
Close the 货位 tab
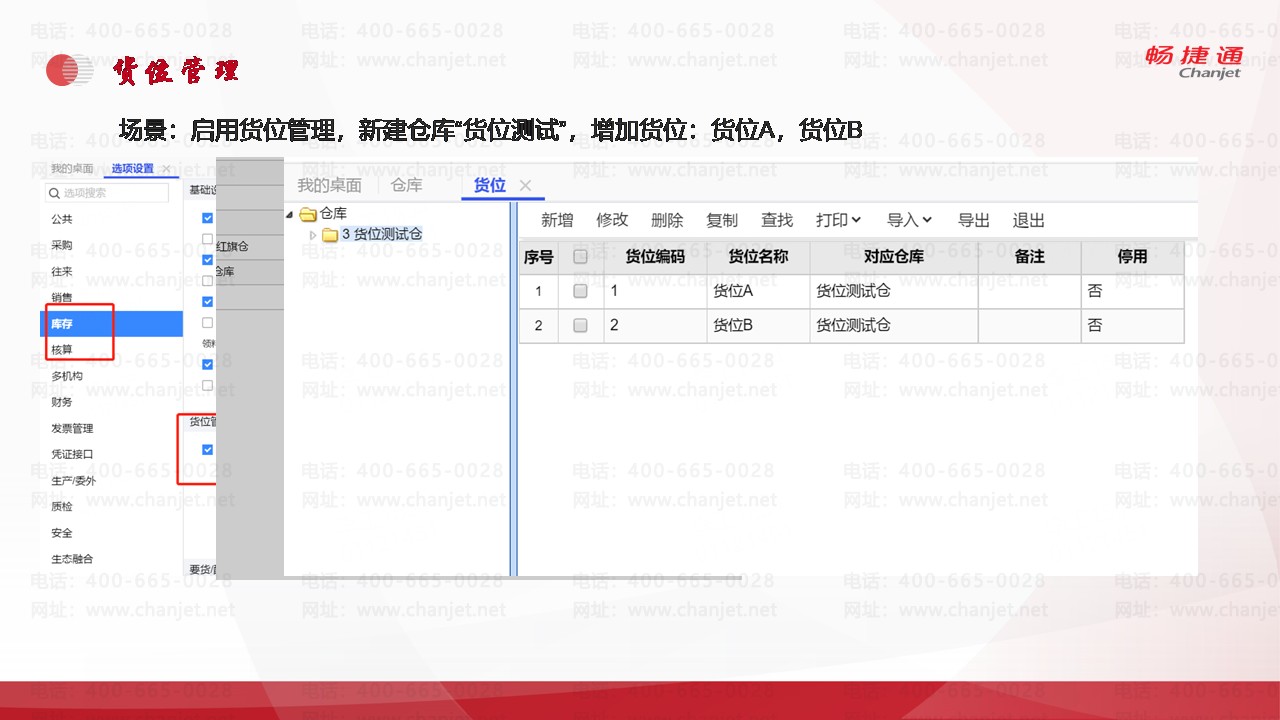point(525,185)
